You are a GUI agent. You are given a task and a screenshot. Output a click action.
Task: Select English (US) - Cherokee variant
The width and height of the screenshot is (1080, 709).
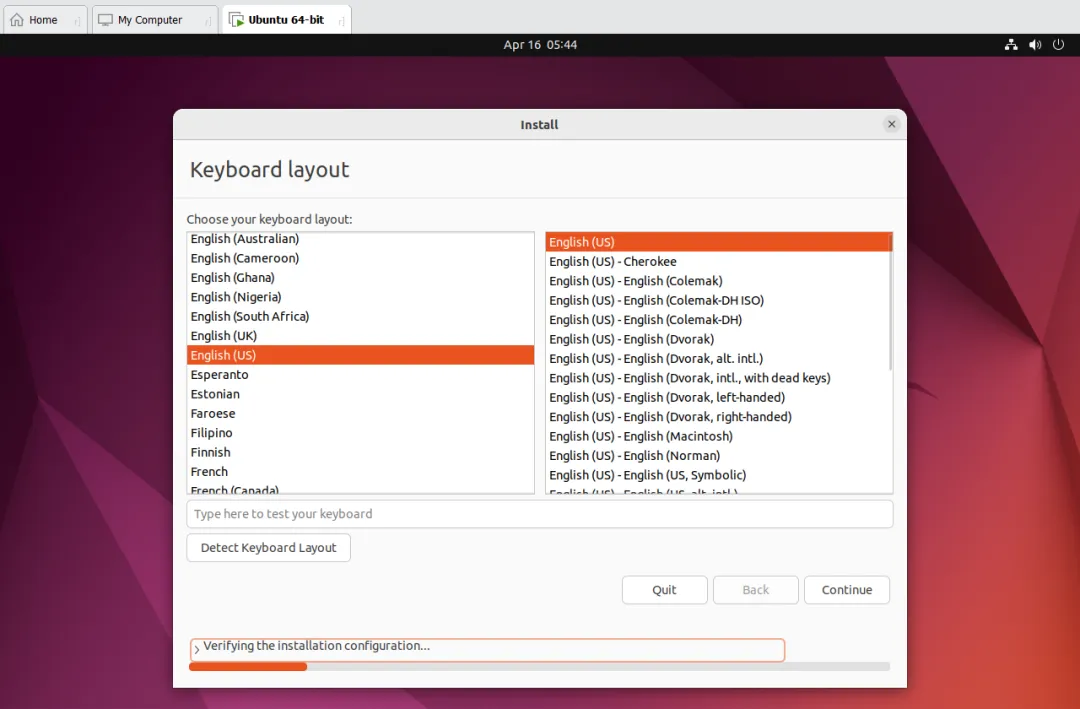(717, 262)
